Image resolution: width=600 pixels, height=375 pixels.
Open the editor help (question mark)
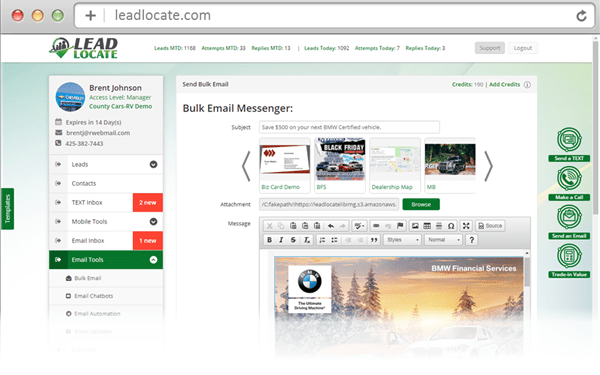point(471,240)
